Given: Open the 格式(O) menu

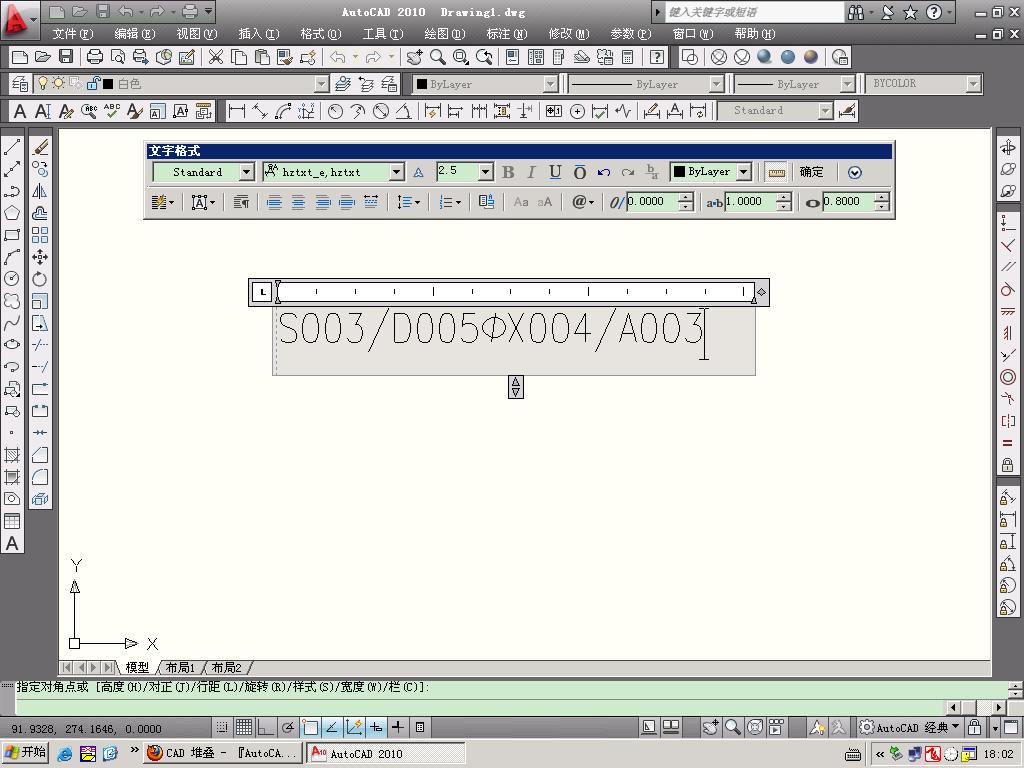Looking at the screenshot, I should click(321, 33).
